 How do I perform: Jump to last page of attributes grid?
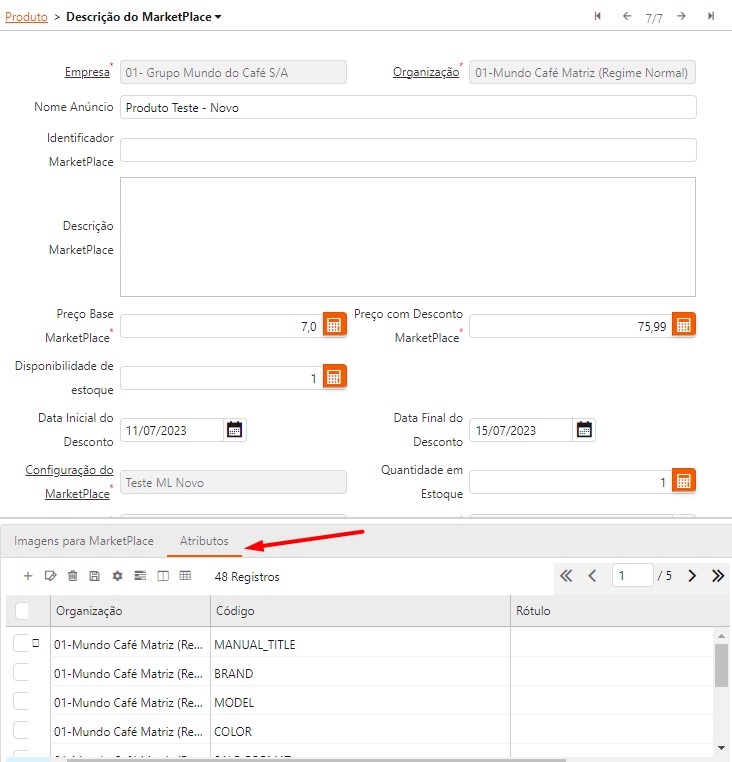(x=718, y=576)
